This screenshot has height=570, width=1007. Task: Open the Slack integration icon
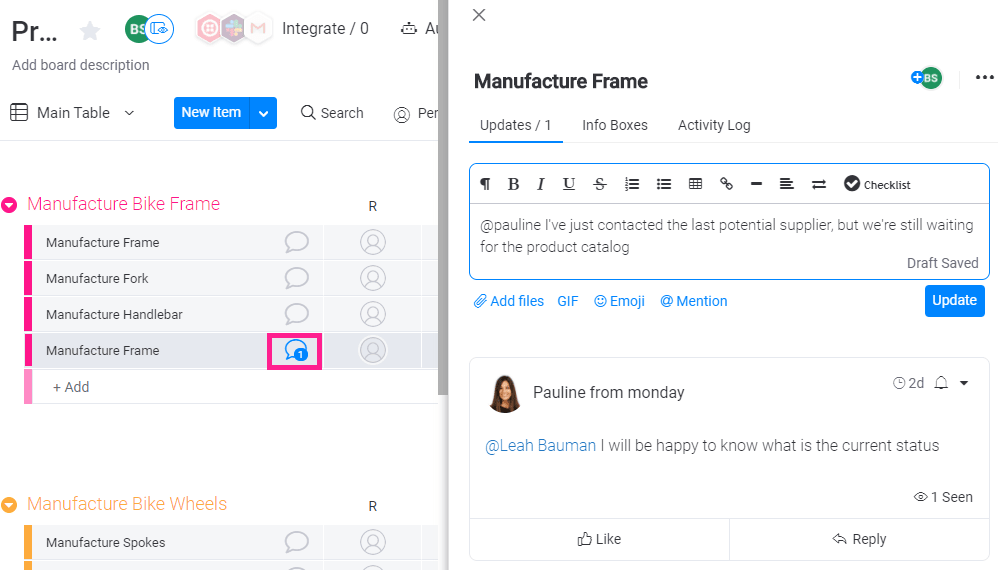coord(234,28)
